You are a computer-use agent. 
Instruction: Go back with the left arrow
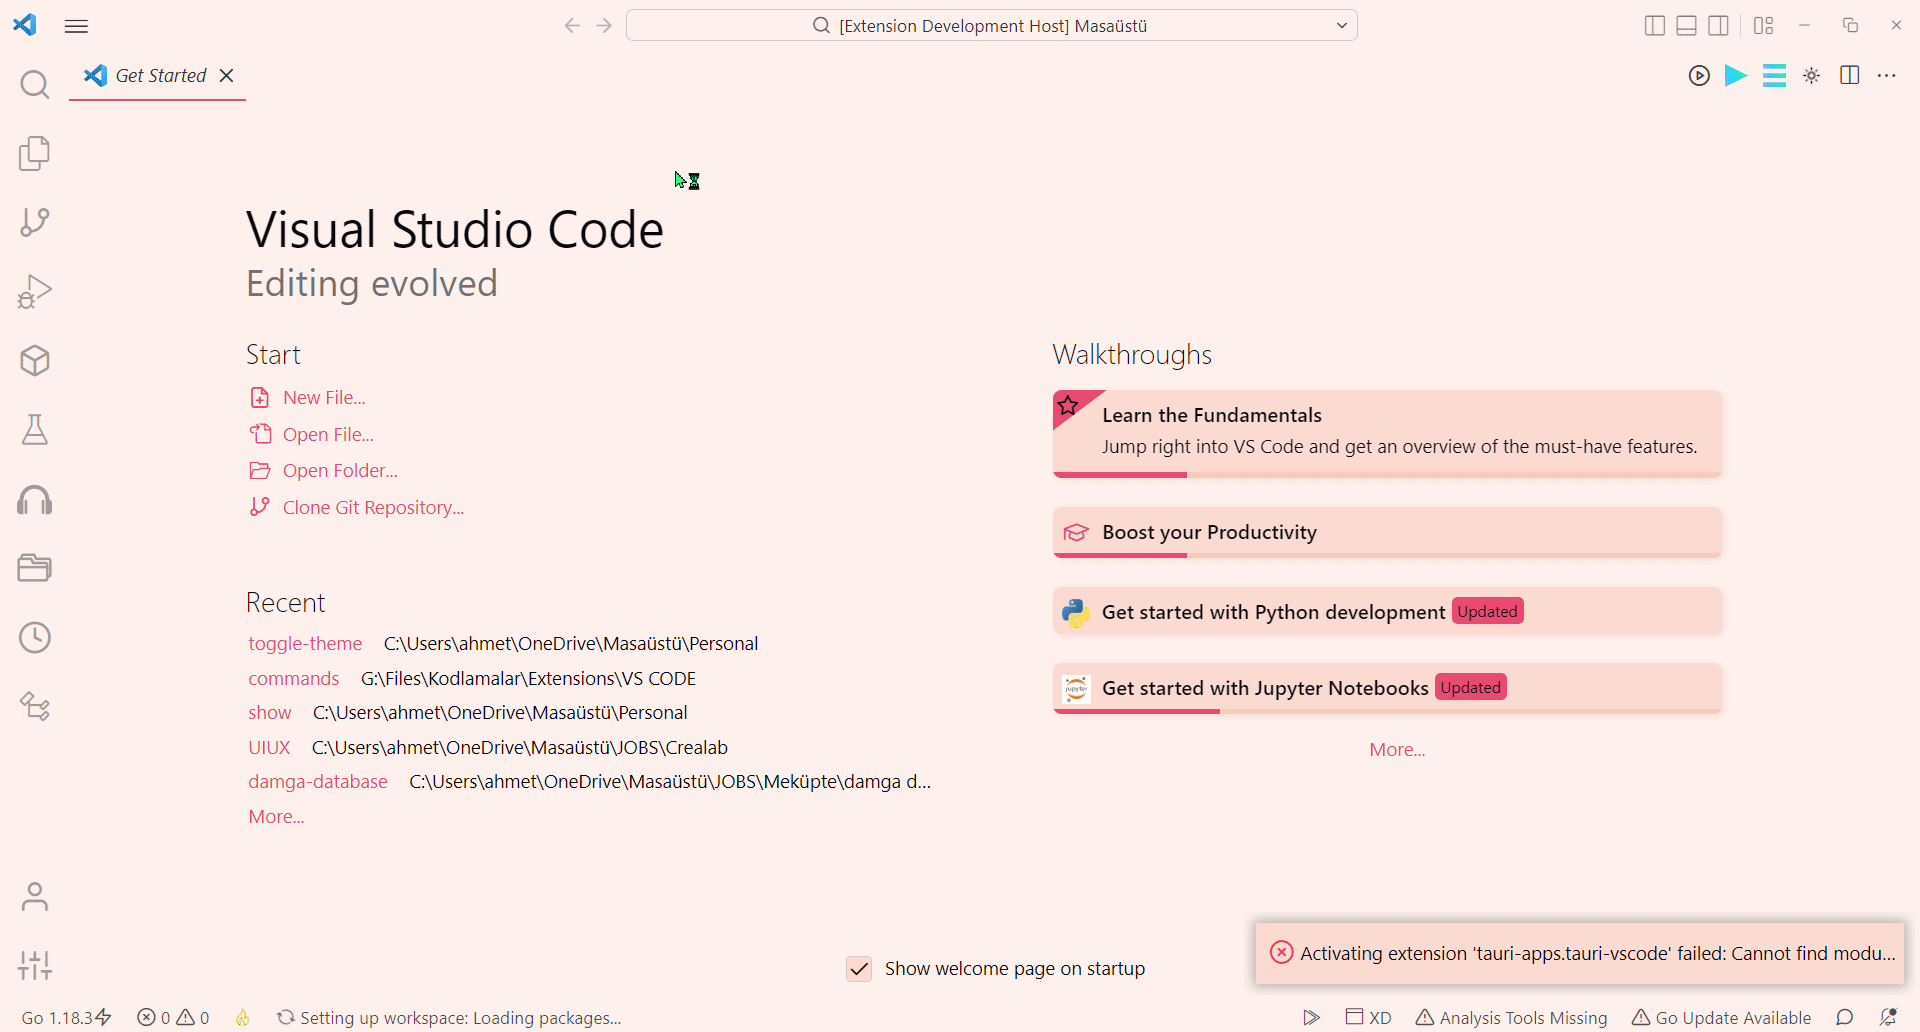tap(572, 26)
